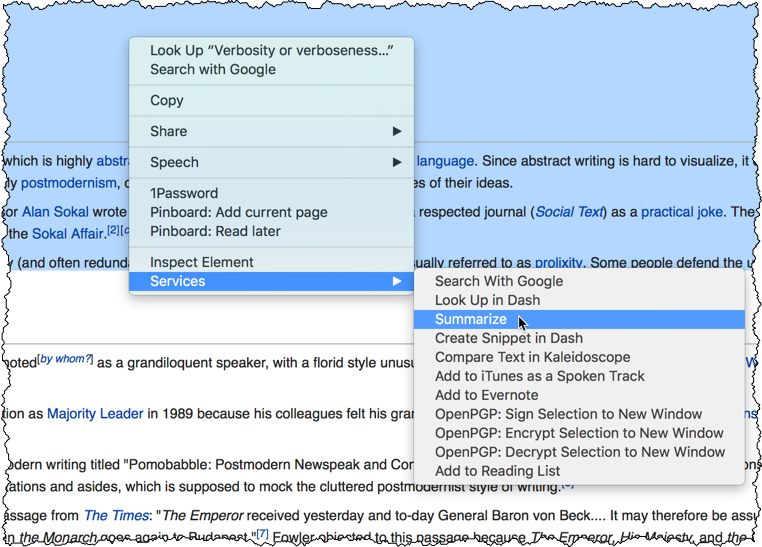Click the Look Up "Verbosity or verboseness…" item
Screen dimensions: 762x547
pos(271,50)
